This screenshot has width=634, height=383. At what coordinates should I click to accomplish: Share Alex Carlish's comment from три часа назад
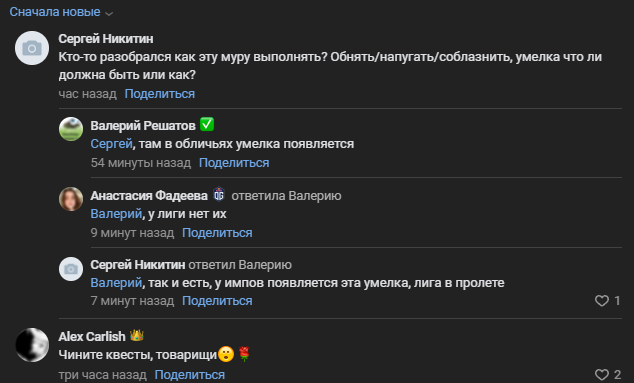coord(190,375)
